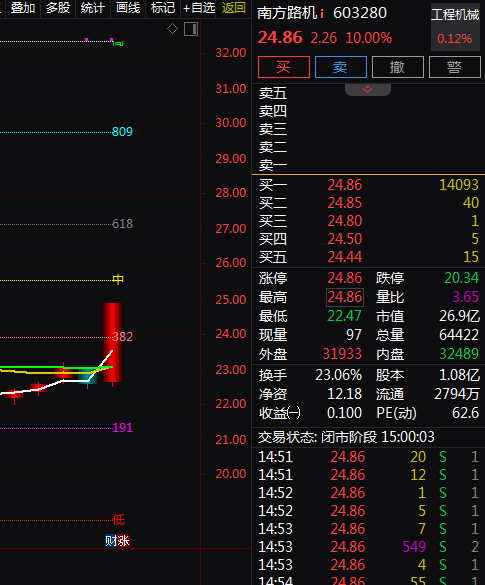
Task: Click the 撤 cancel order button
Action: point(398,67)
